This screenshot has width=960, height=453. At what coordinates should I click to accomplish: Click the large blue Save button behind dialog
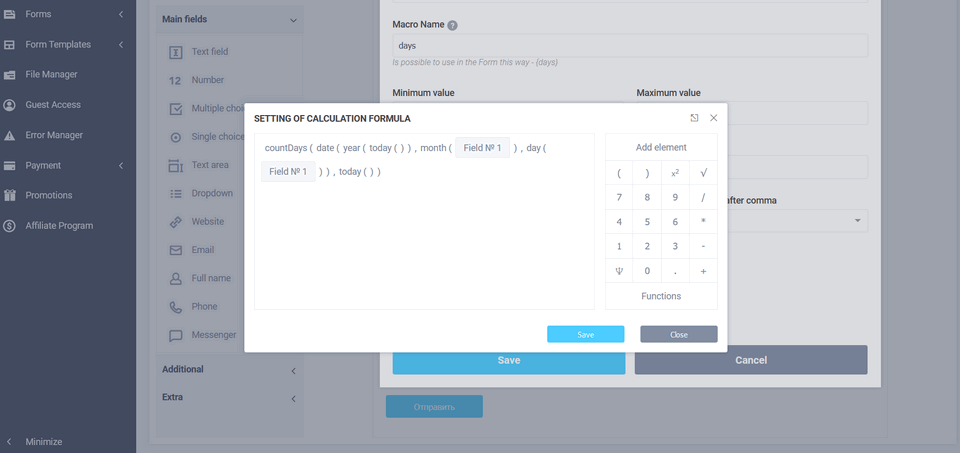(x=509, y=360)
